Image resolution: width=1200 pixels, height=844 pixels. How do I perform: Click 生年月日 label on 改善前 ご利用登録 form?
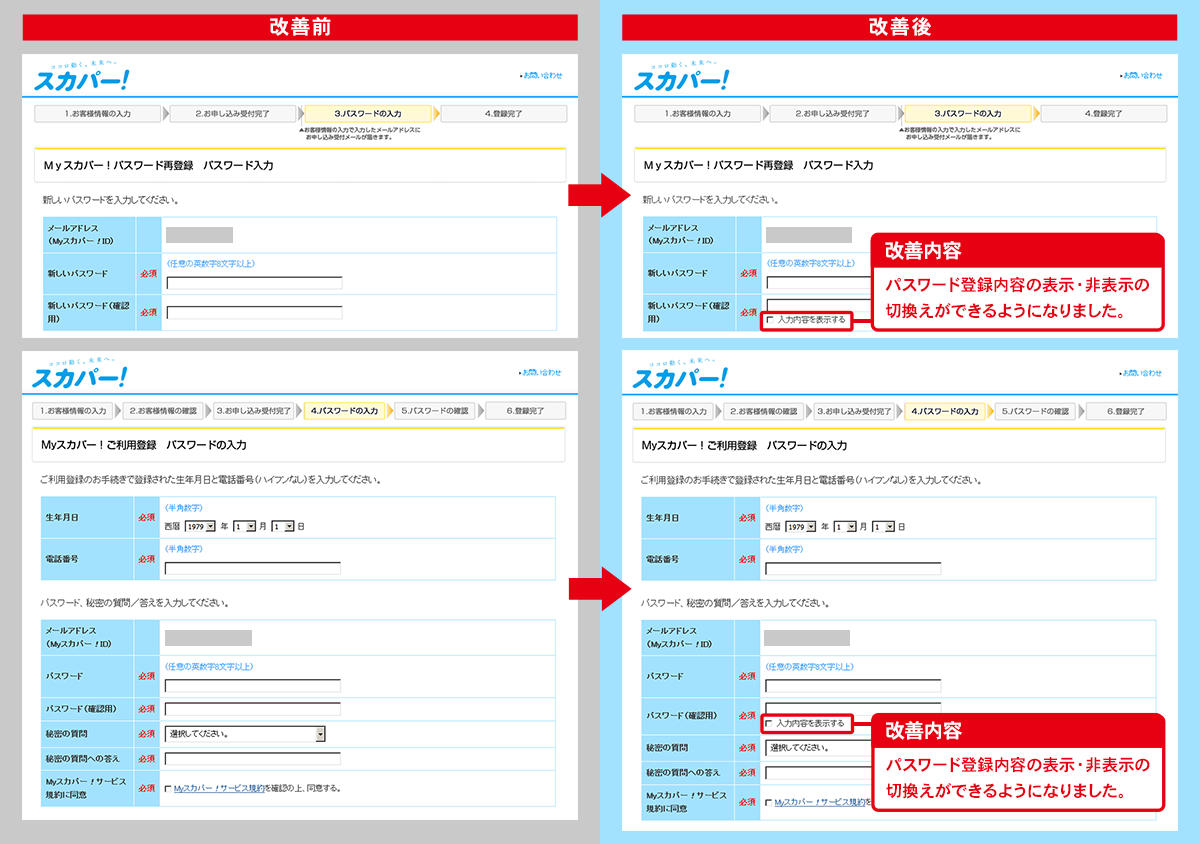tap(63, 518)
